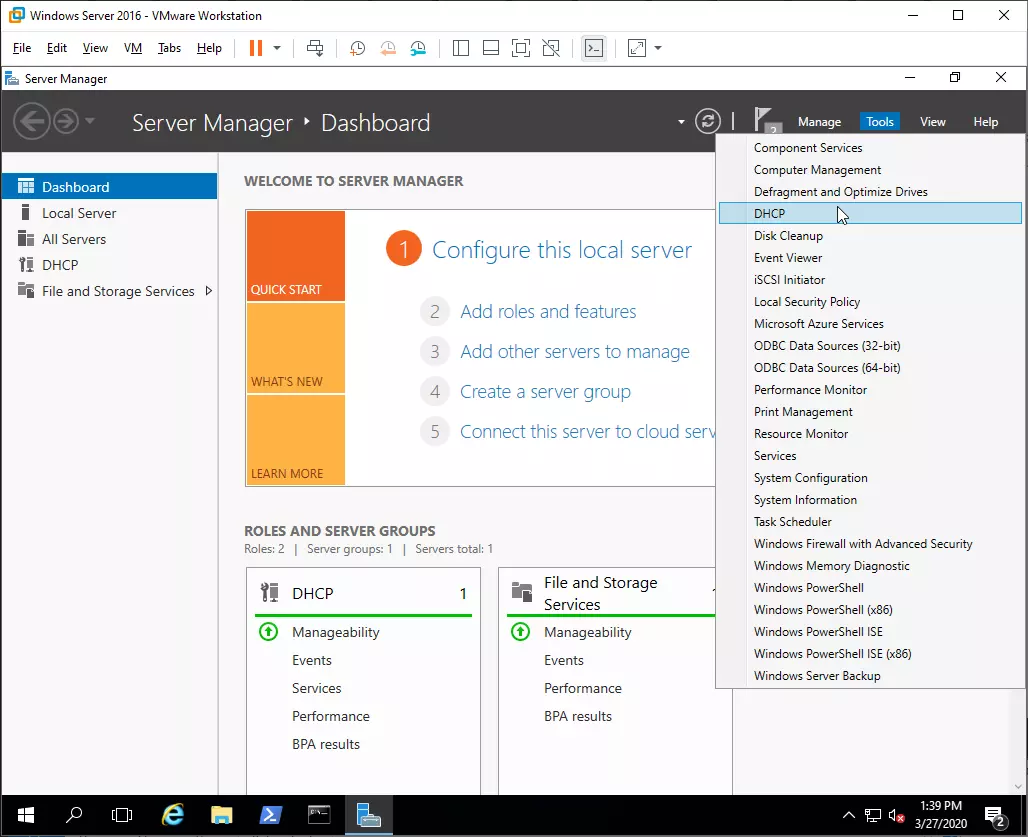Open VMware power options dropdown arrow
The height and width of the screenshot is (837, 1028).
(x=277, y=48)
